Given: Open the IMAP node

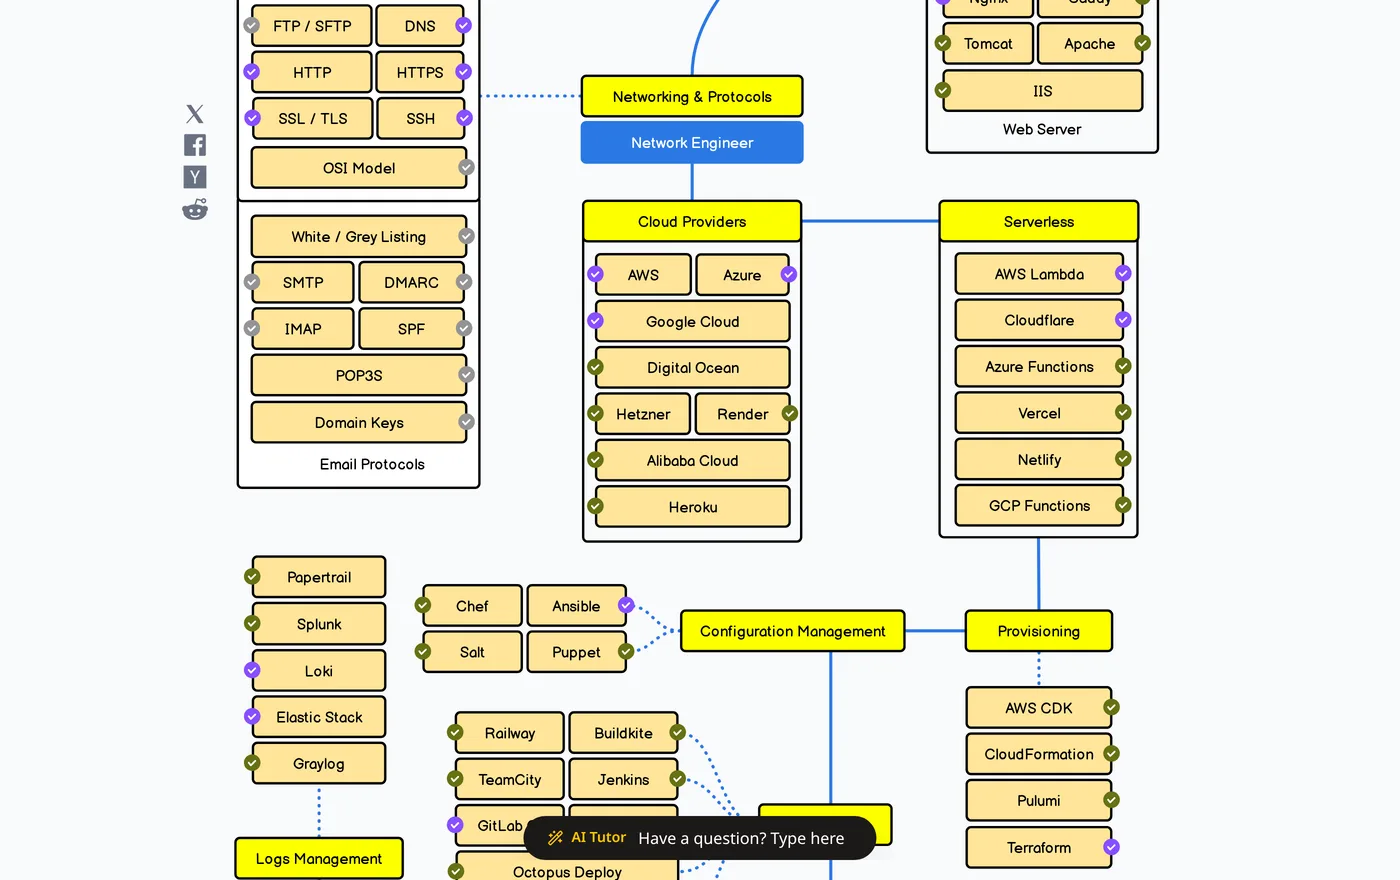Looking at the screenshot, I should point(303,329).
